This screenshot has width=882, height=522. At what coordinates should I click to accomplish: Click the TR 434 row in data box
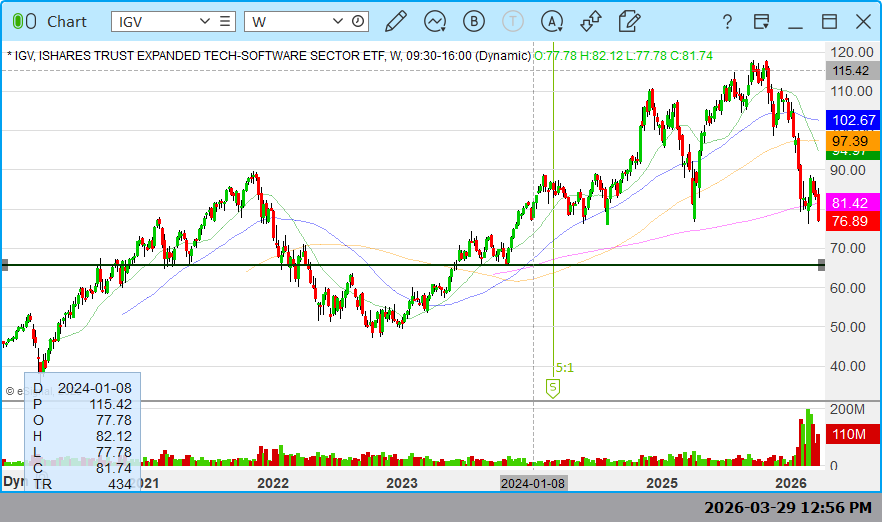(x=82, y=484)
